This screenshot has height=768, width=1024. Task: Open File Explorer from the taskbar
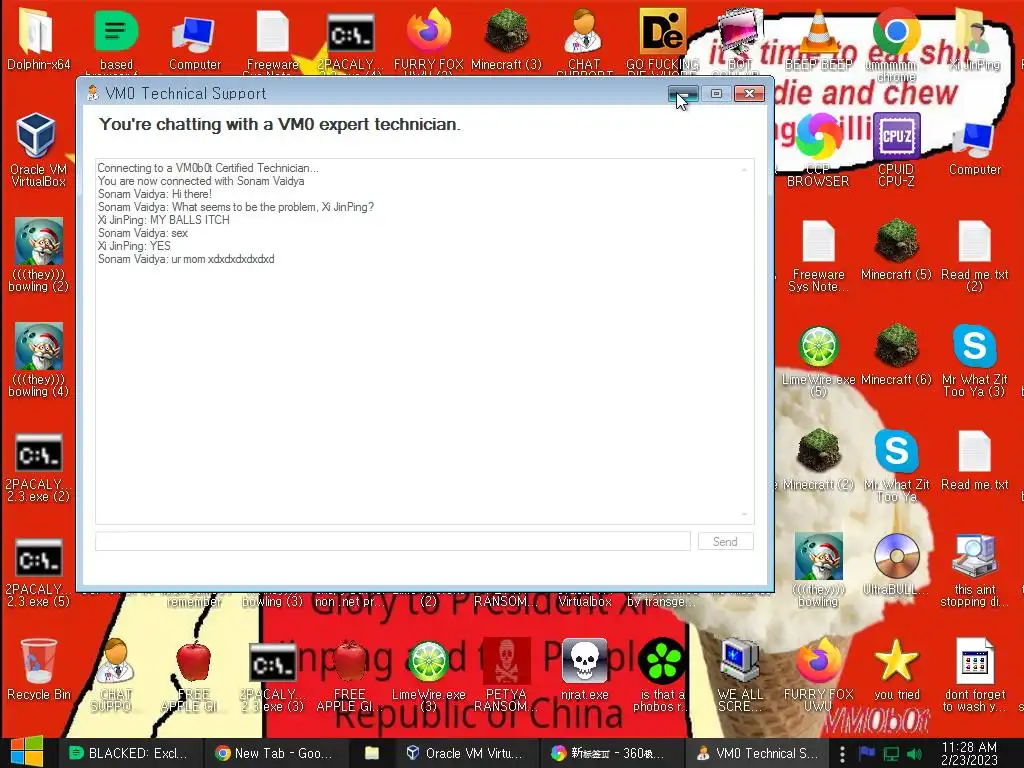tap(372, 753)
